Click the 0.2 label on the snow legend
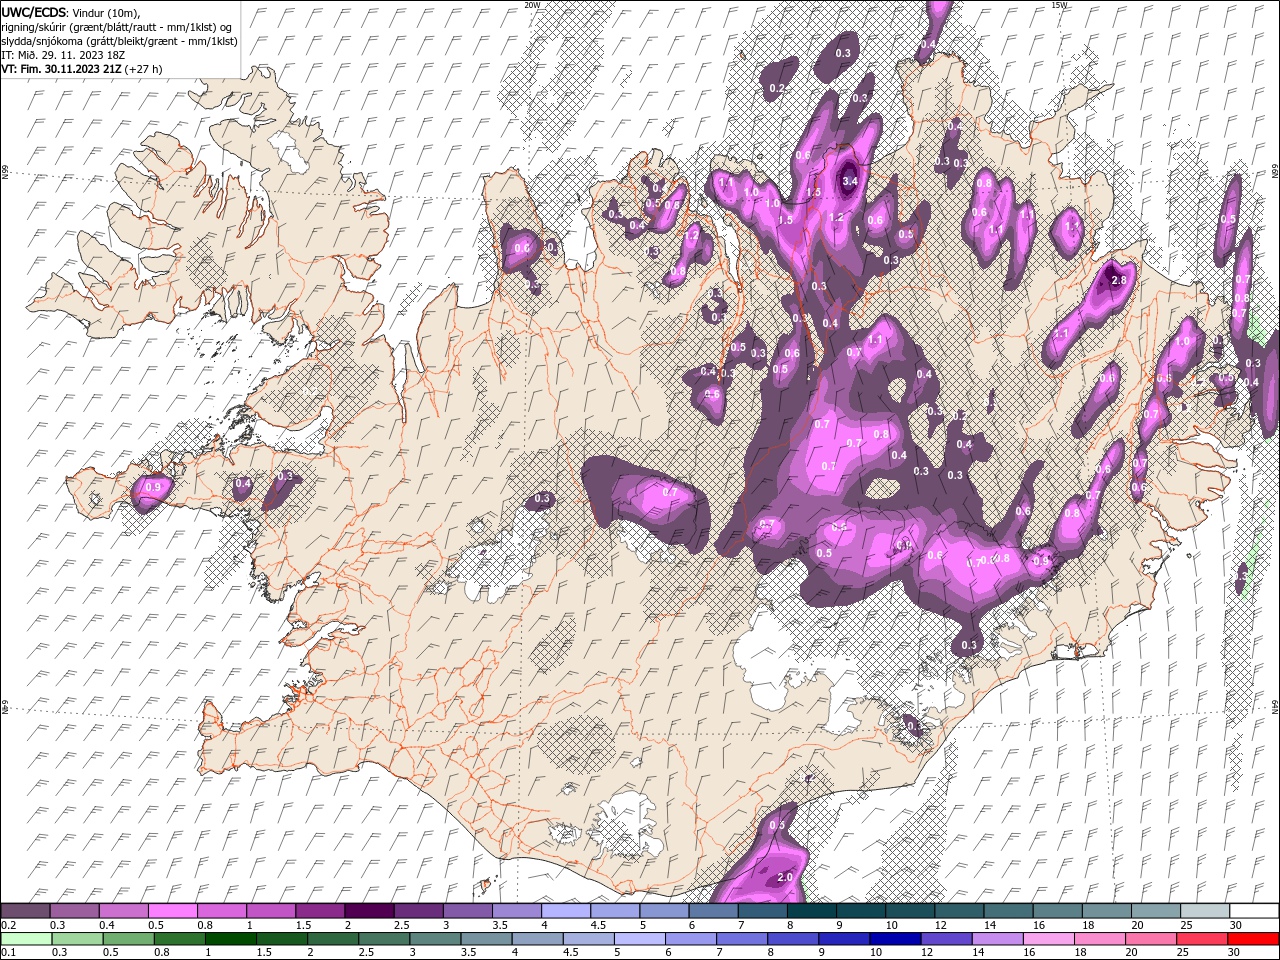 tap(9, 925)
